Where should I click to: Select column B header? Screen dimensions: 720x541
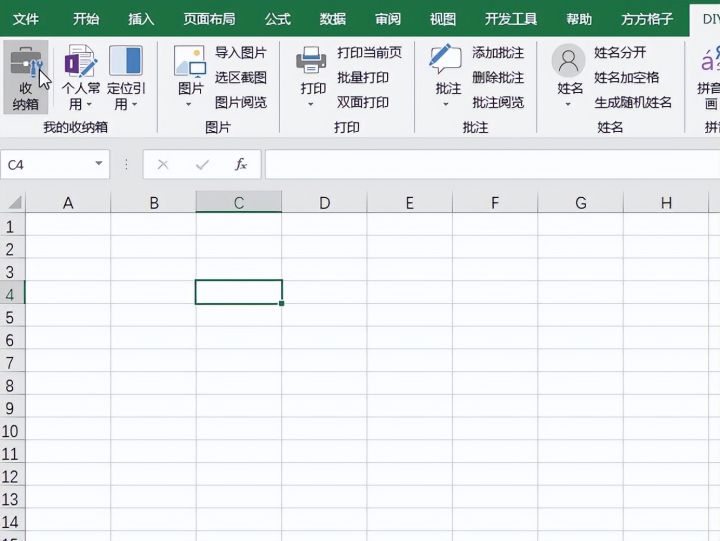click(153, 203)
